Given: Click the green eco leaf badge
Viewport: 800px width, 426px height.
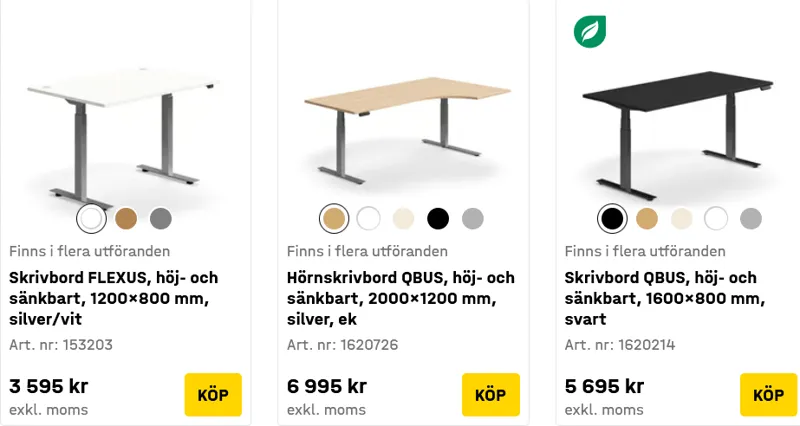Looking at the screenshot, I should pos(590,31).
